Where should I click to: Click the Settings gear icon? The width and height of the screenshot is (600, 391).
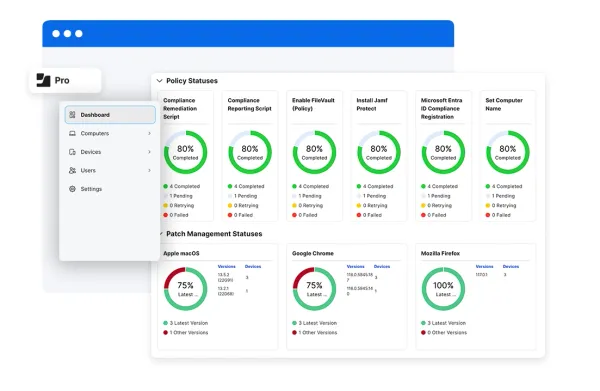pos(72,189)
